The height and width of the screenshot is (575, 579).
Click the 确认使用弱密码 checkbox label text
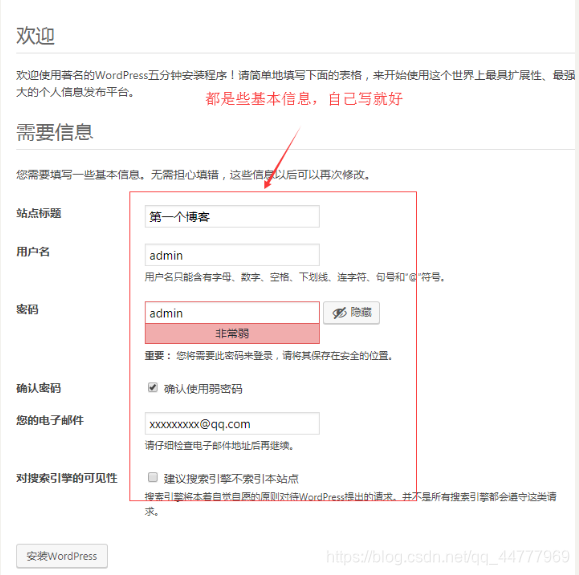(x=203, y=389)
